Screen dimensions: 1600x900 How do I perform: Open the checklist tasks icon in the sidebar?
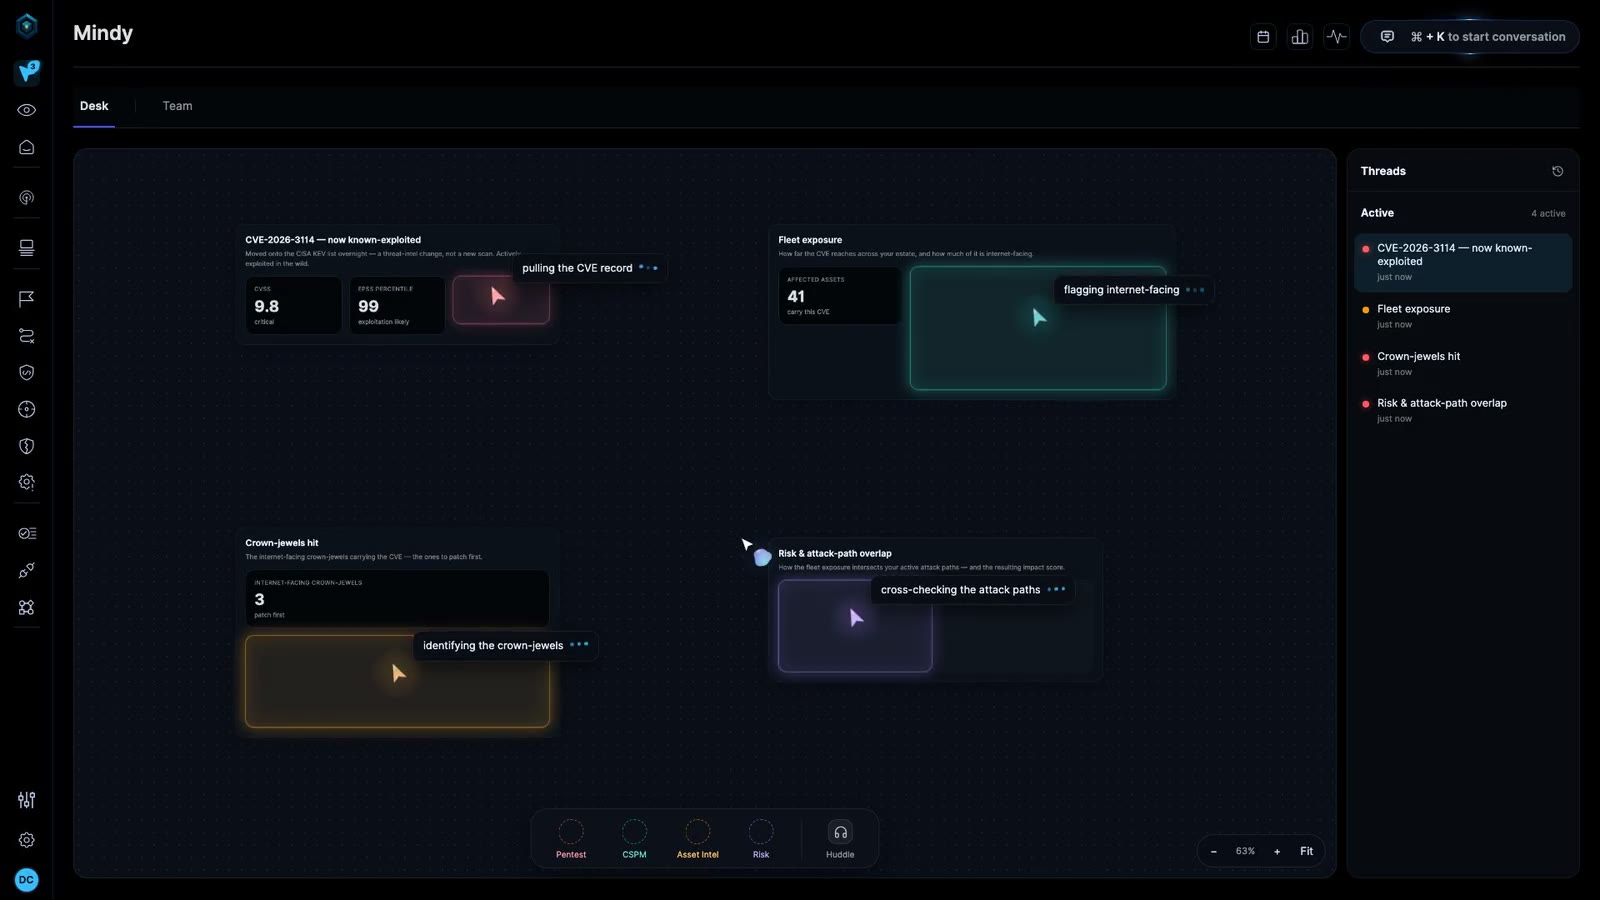[x=27, y=533]
